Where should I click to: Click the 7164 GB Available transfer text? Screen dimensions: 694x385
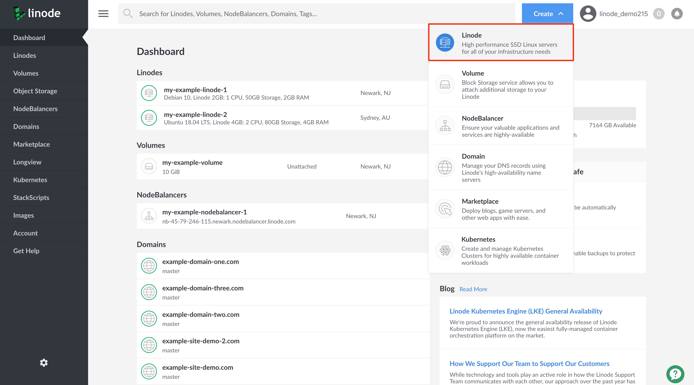point(612,125)
